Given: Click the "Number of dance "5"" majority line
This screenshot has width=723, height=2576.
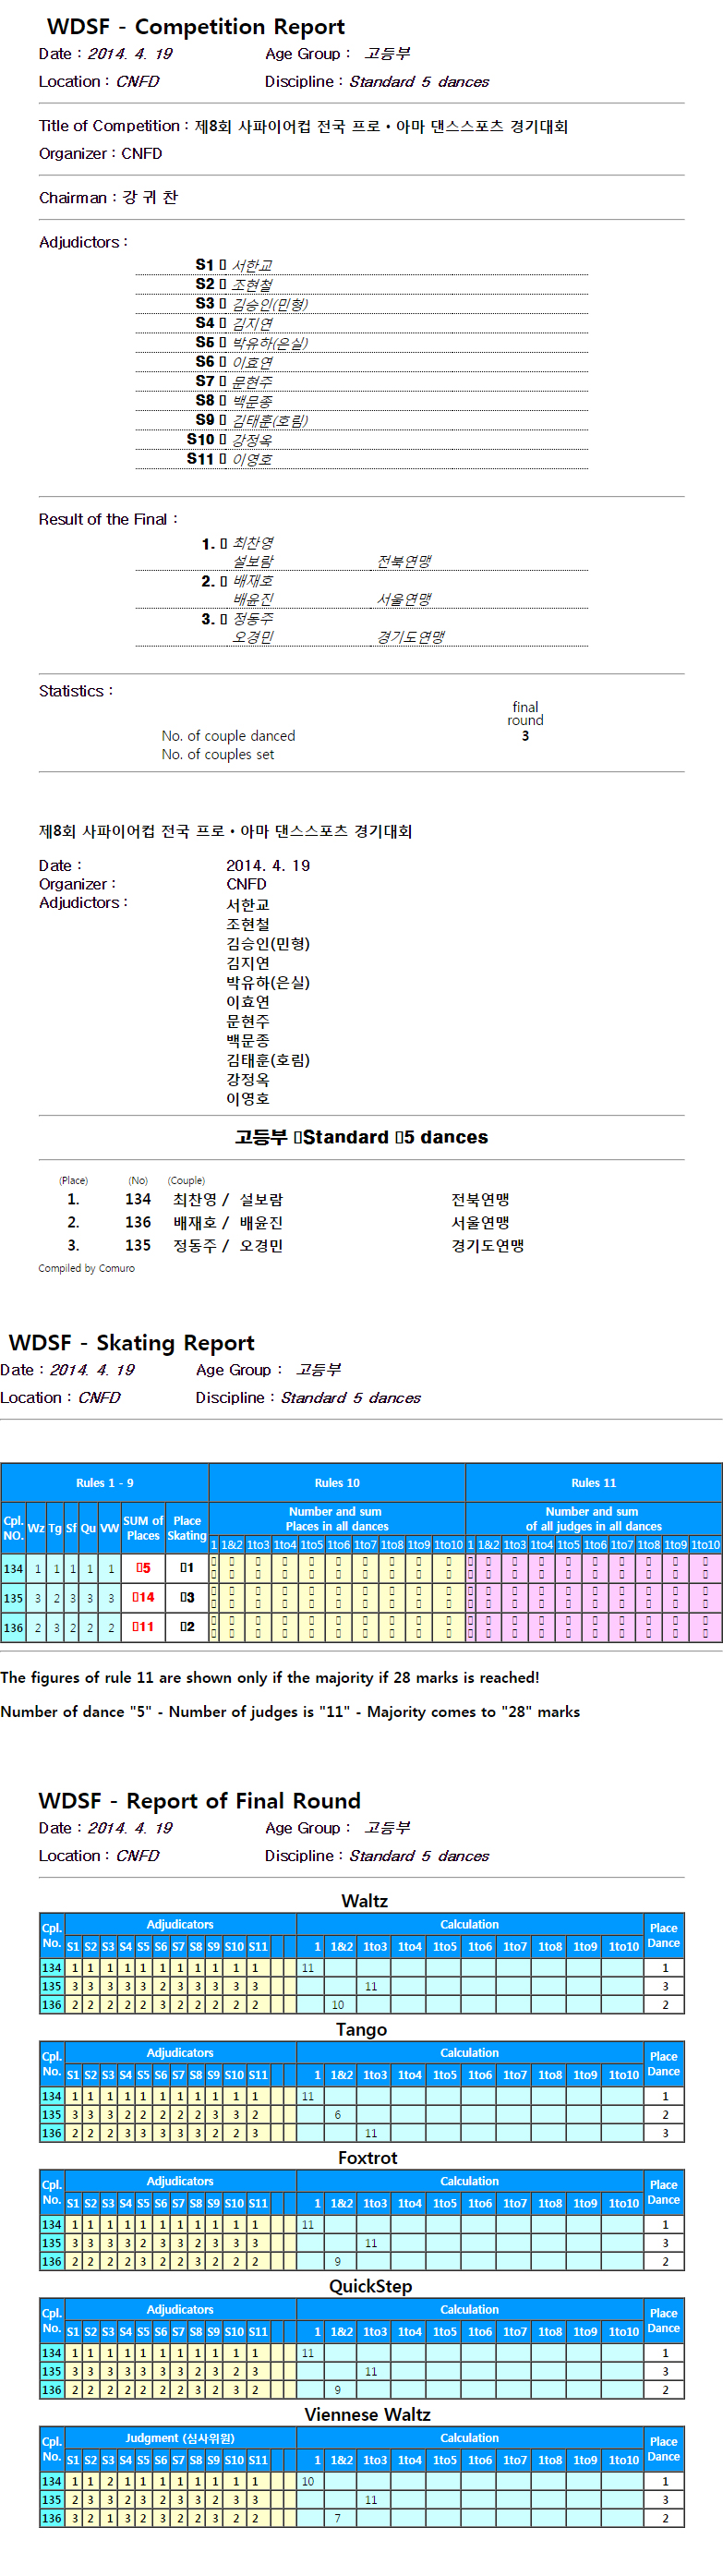Looking at the screenshot, I should (290, 1712).
